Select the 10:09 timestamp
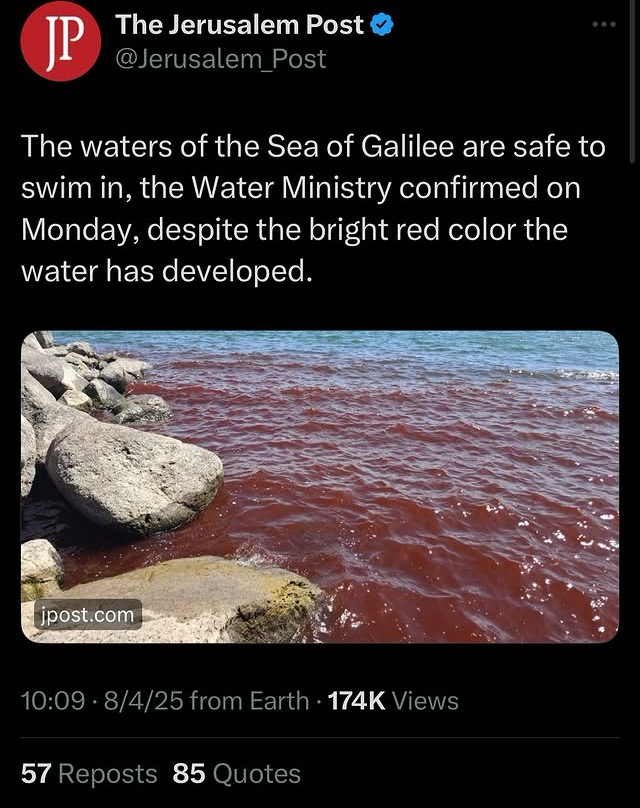Image resolution: width=640 pixels, height=808 pixels. (53, 701)
